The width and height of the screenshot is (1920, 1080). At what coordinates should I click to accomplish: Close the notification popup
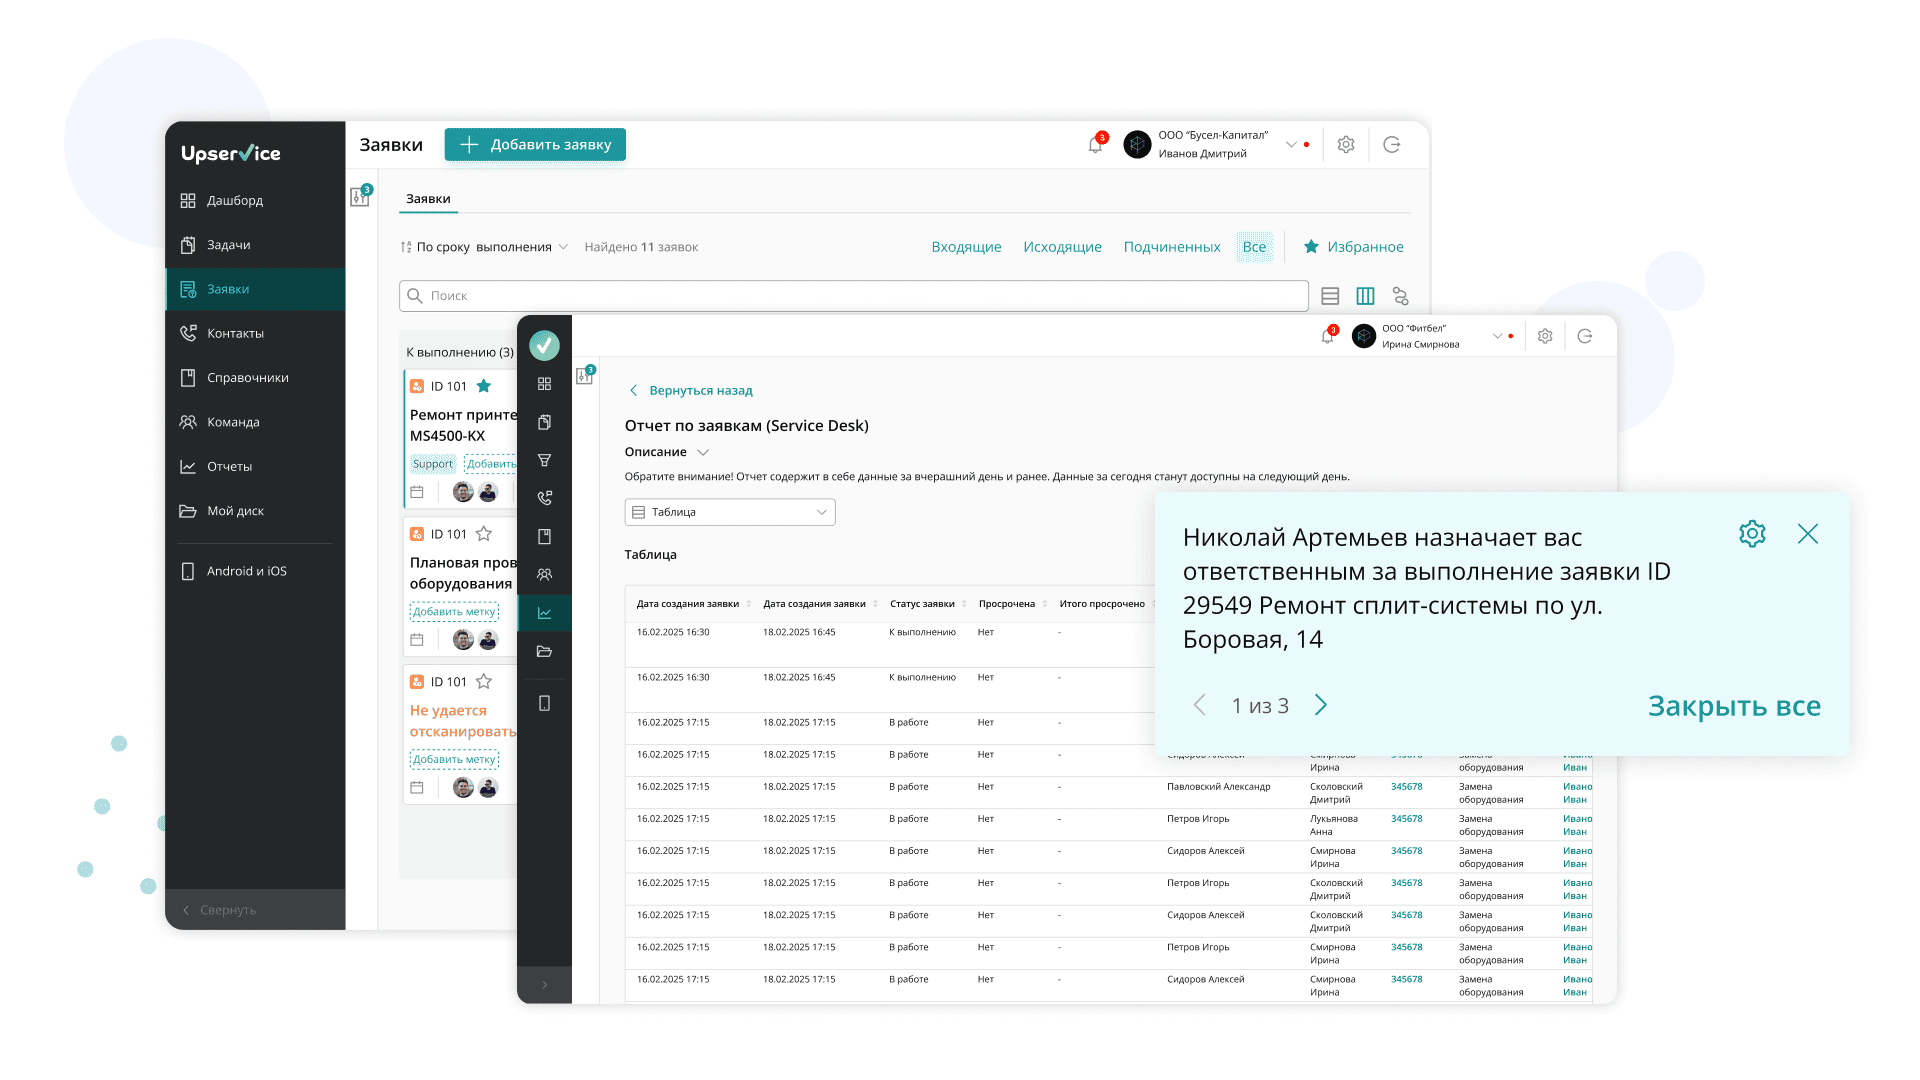pyautogui.click(x=1808, y=534)
